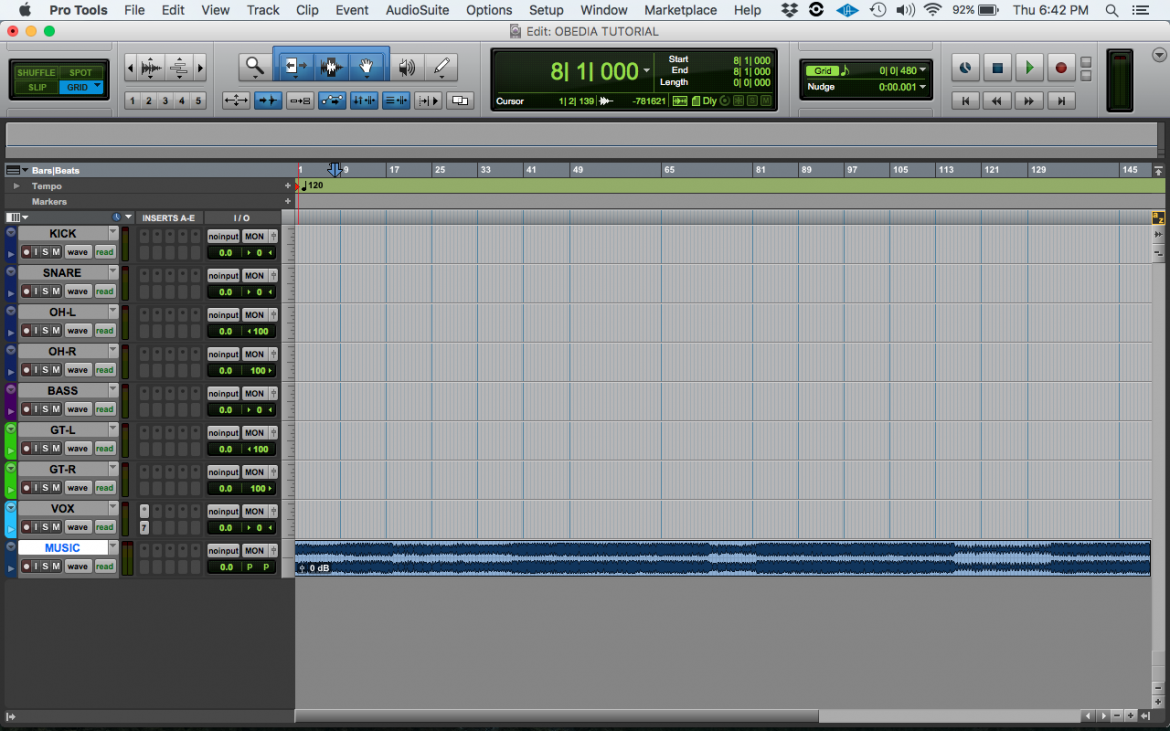
Task: Click the horizontal scrollbar at window bottom
Action: coord(560,715)
